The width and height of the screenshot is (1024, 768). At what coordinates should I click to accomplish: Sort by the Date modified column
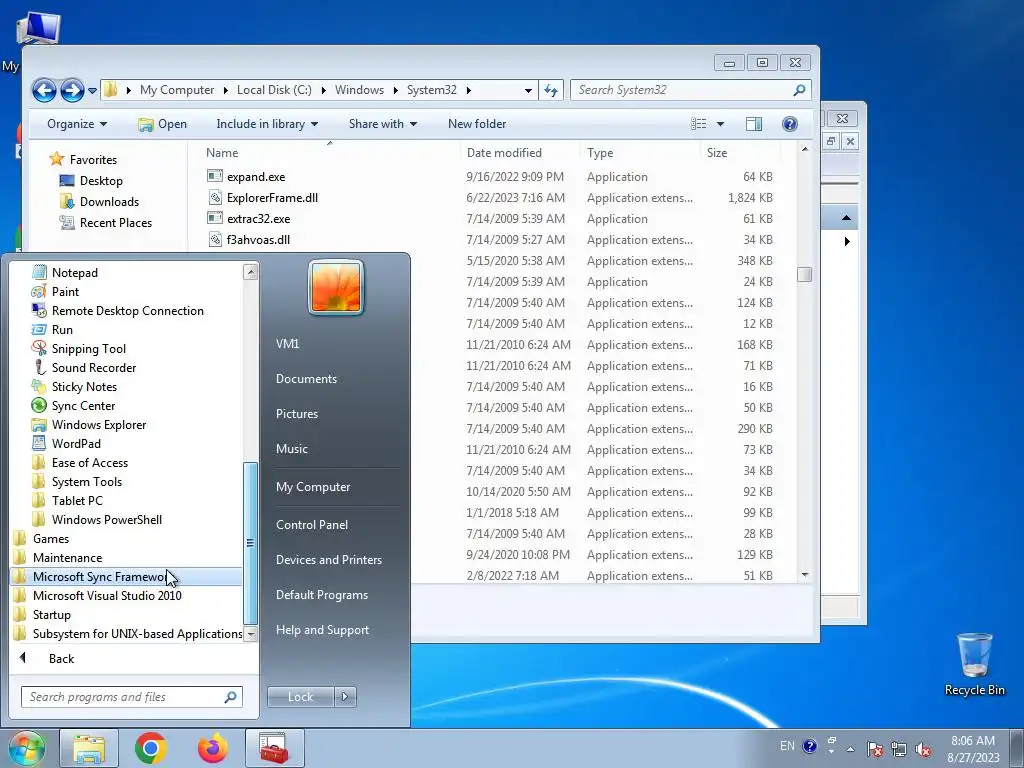(504, 153)
